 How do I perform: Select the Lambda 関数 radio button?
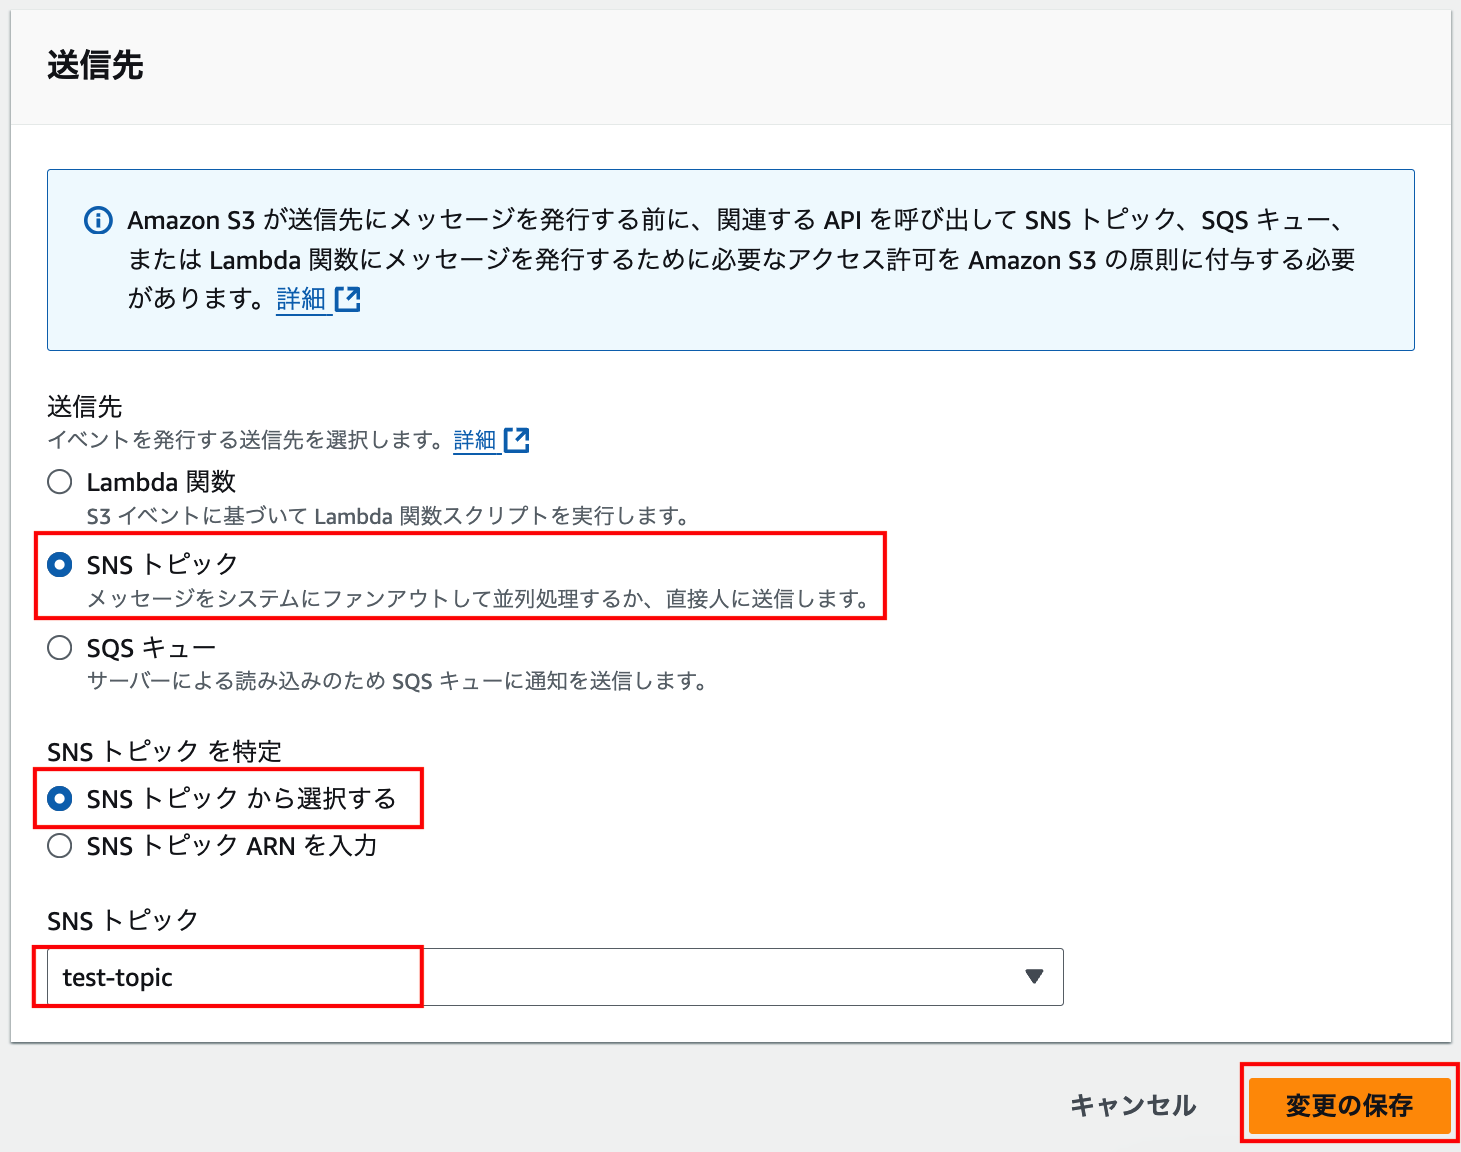pos(60,482)
